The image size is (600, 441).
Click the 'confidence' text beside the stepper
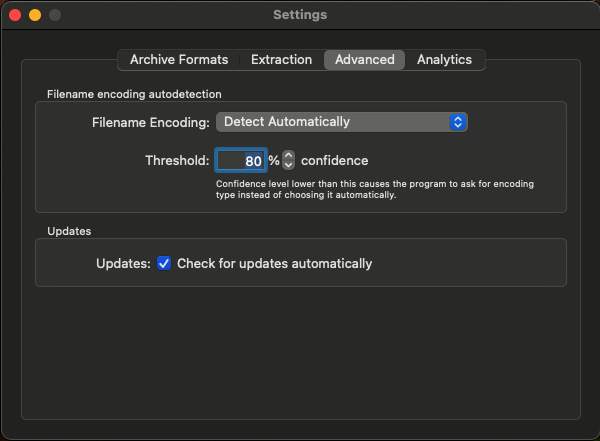(334, 160)
